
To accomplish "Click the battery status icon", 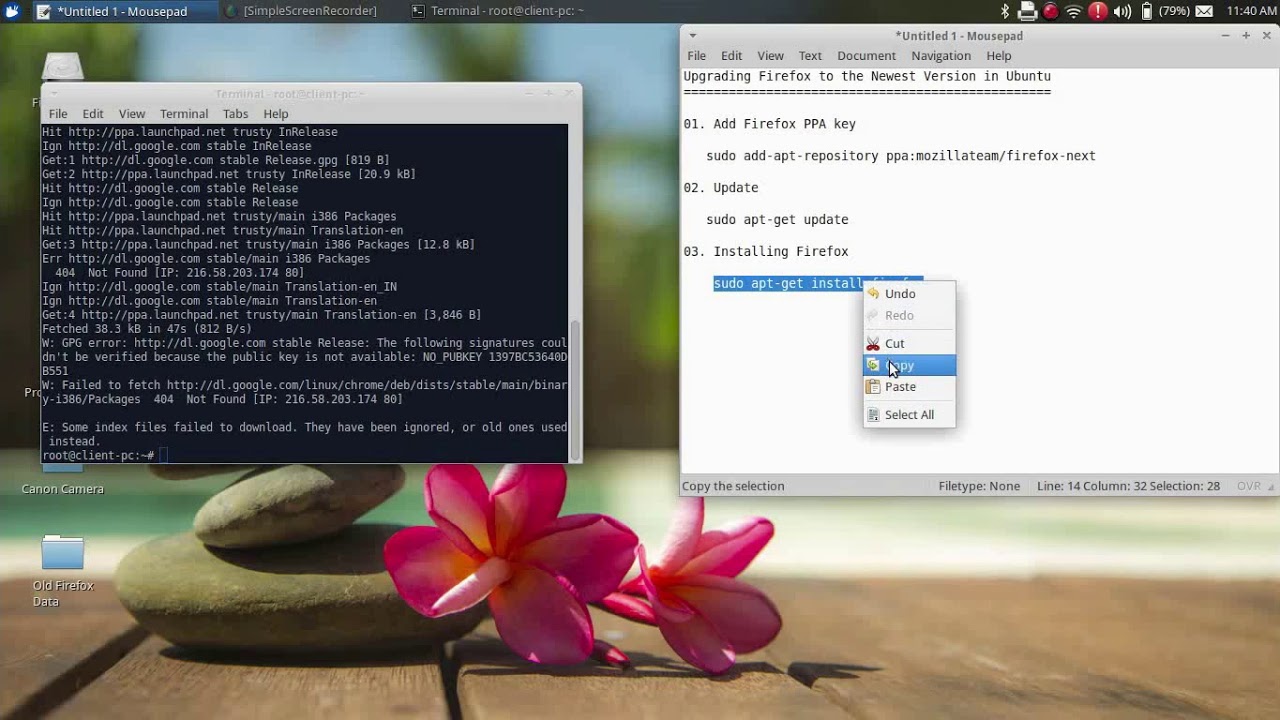I will 1146,11.
